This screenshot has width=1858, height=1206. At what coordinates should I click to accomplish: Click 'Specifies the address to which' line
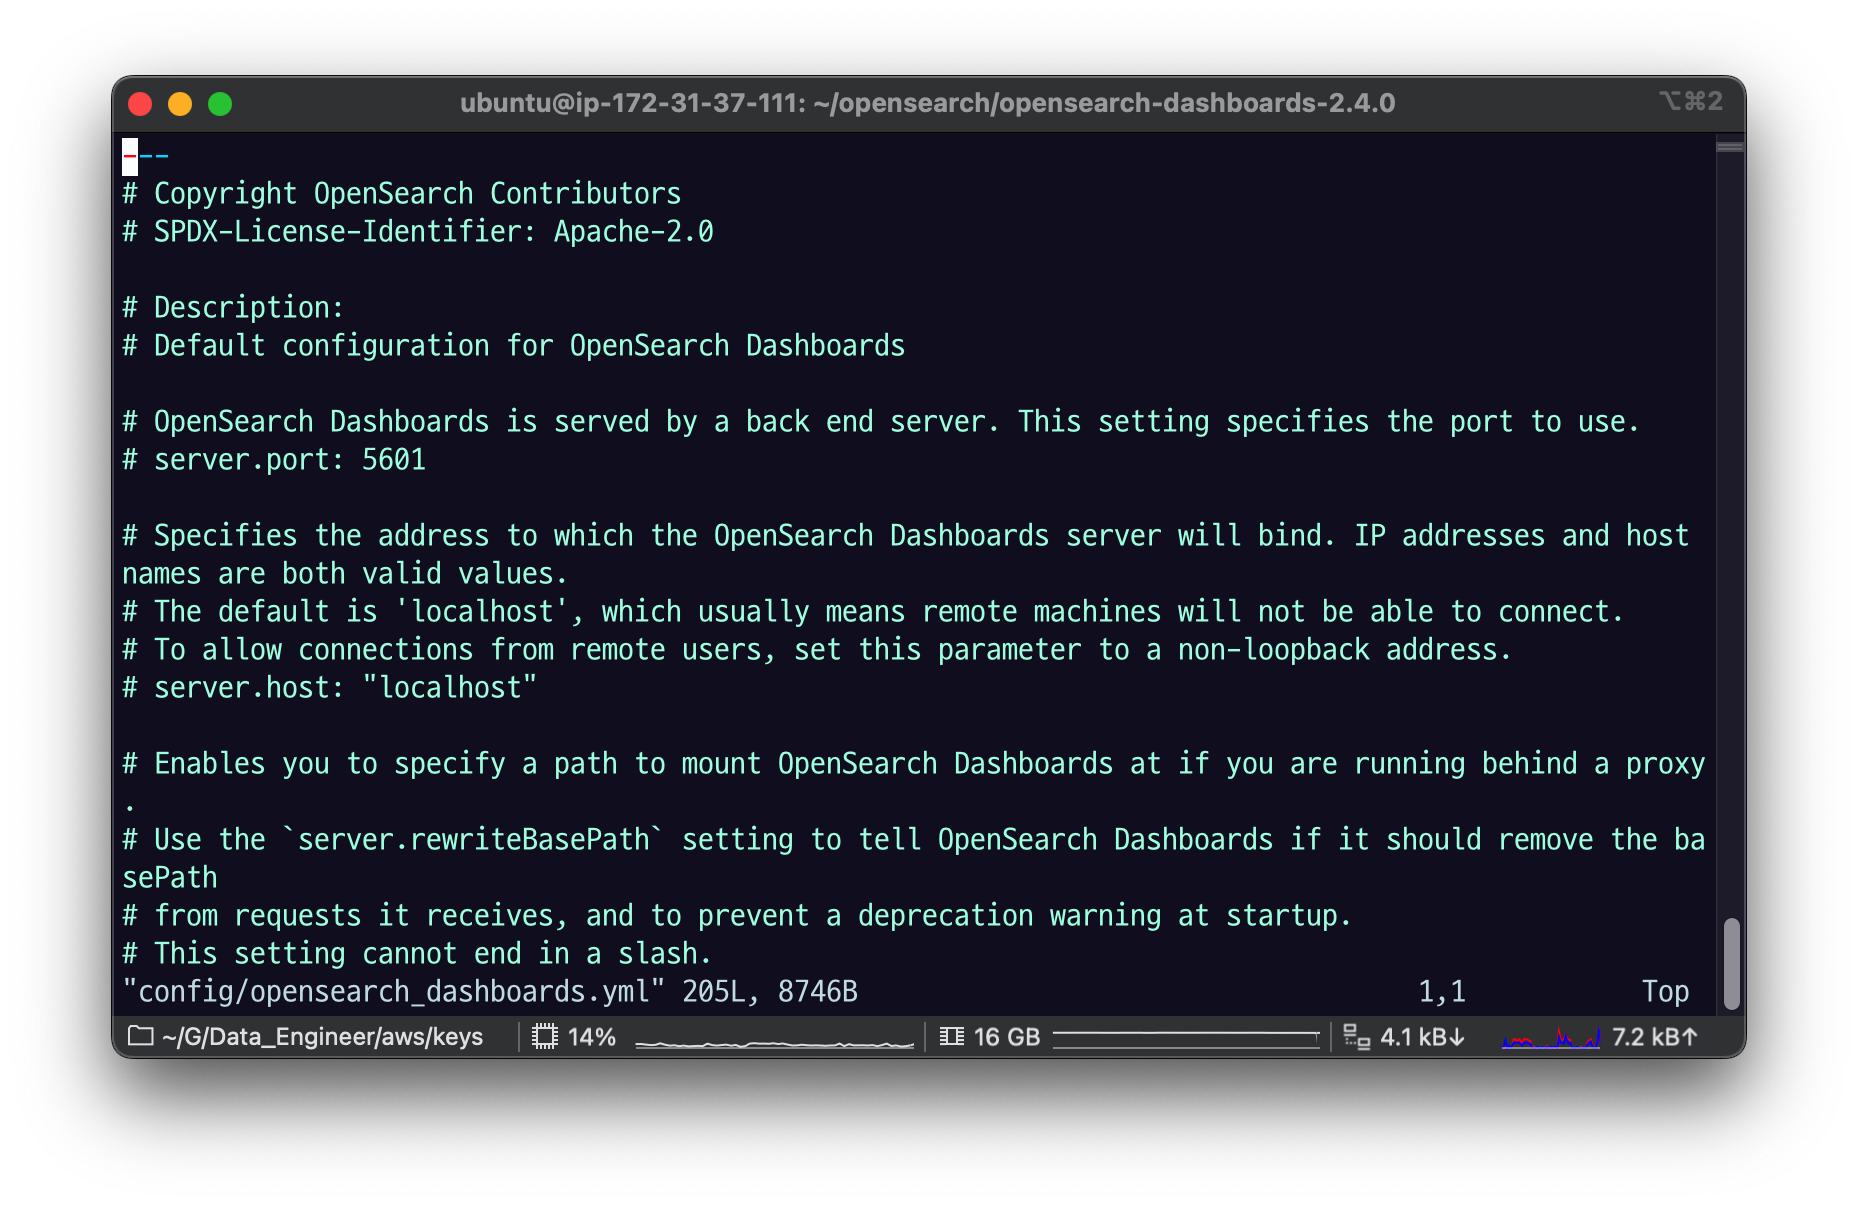point(906,535)
